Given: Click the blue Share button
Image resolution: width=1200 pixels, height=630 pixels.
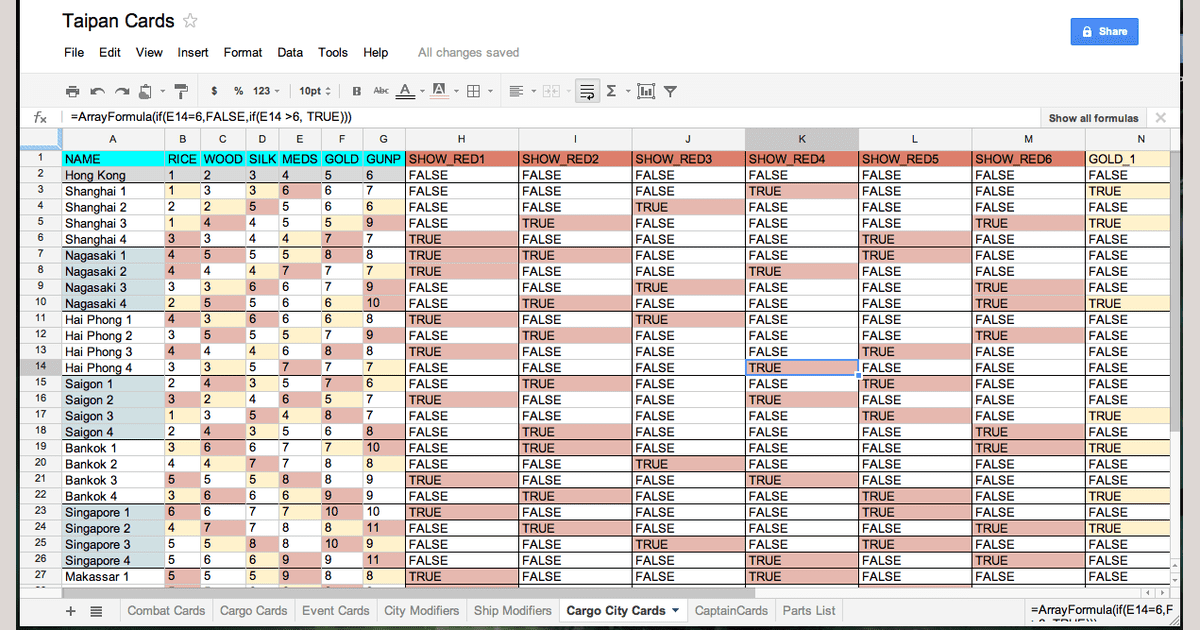Looking at the screenshot, I should [x=1104, y=31].
